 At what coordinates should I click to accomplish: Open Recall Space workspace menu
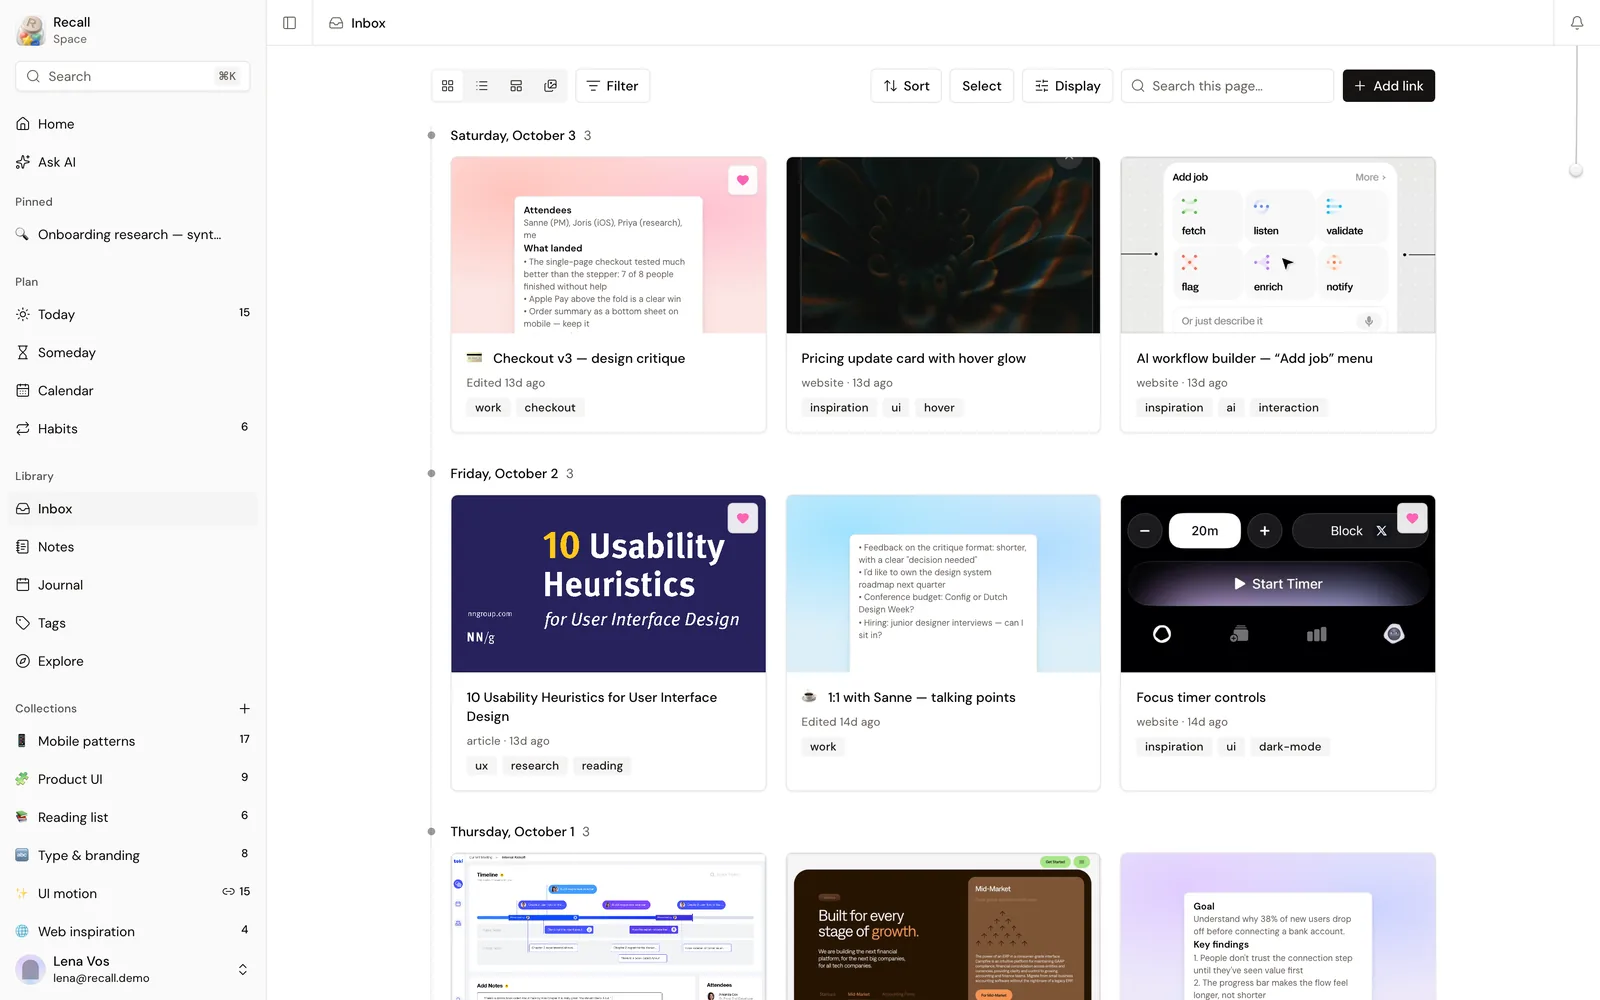pos(53,30)
